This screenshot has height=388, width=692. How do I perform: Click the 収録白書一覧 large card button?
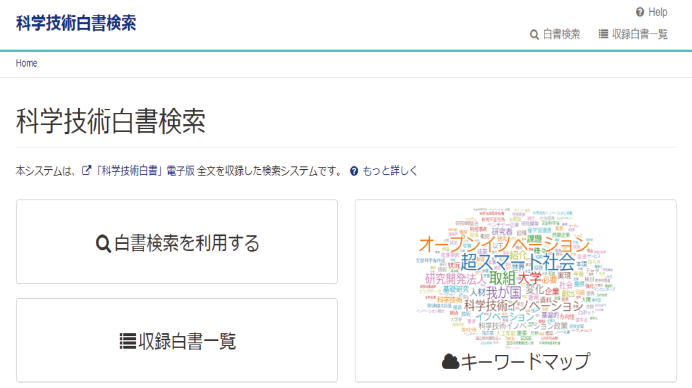[x=177, y=340]
